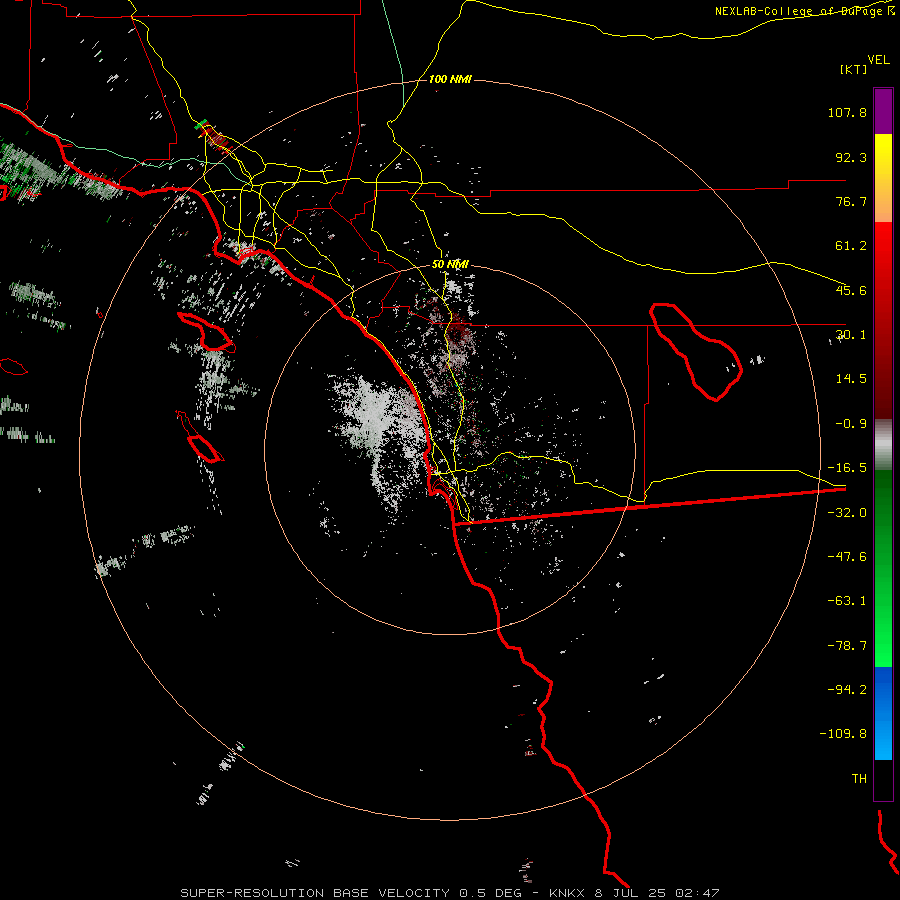This screenshot has height=900, width=900.
Task: Click the -109.8 velocity legend value
Action: click(x=843, y=734)
